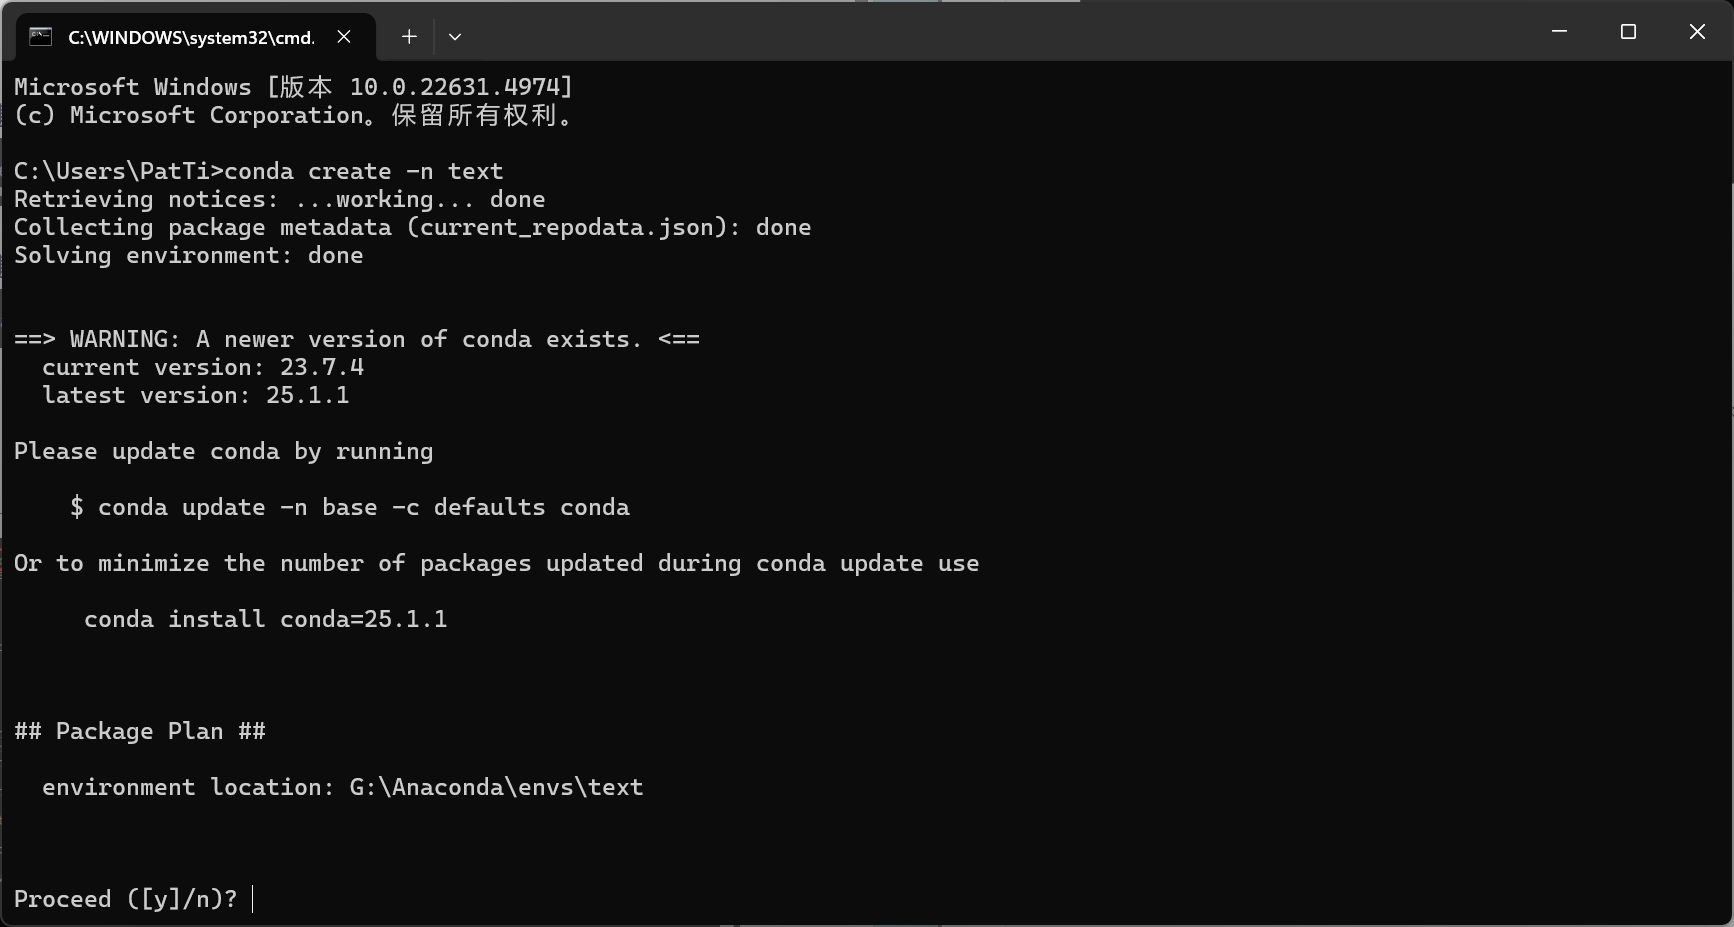Screen dimensions: 1734x927
Task: Click the Proceed ([y]/n)? prompt cursor
Action: [x=253, y=899]
